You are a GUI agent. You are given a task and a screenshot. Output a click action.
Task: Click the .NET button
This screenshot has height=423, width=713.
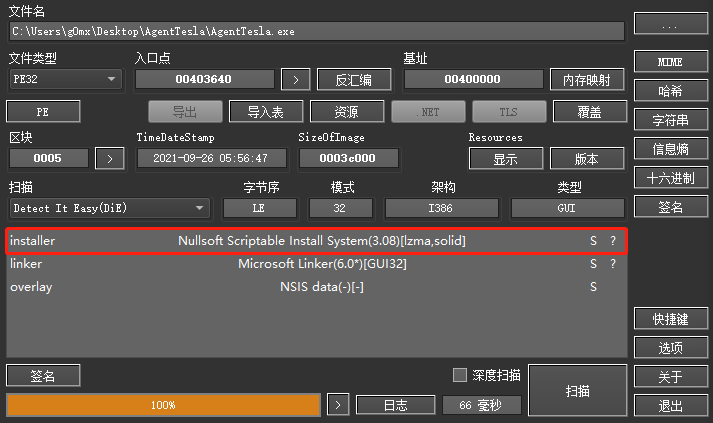coord(428,111)
